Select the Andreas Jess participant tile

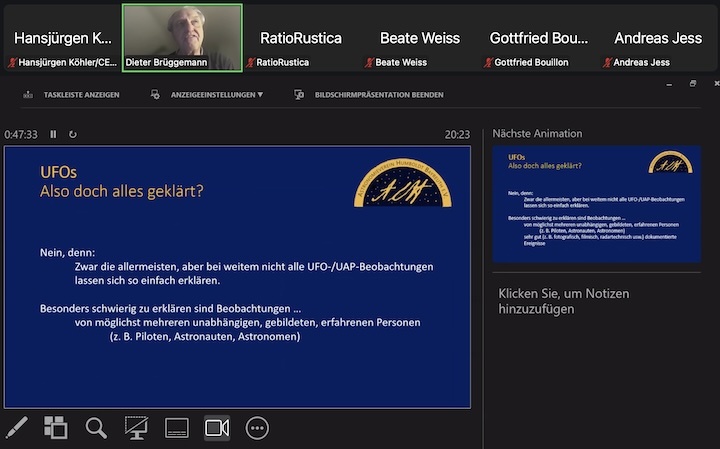[656, 38]
